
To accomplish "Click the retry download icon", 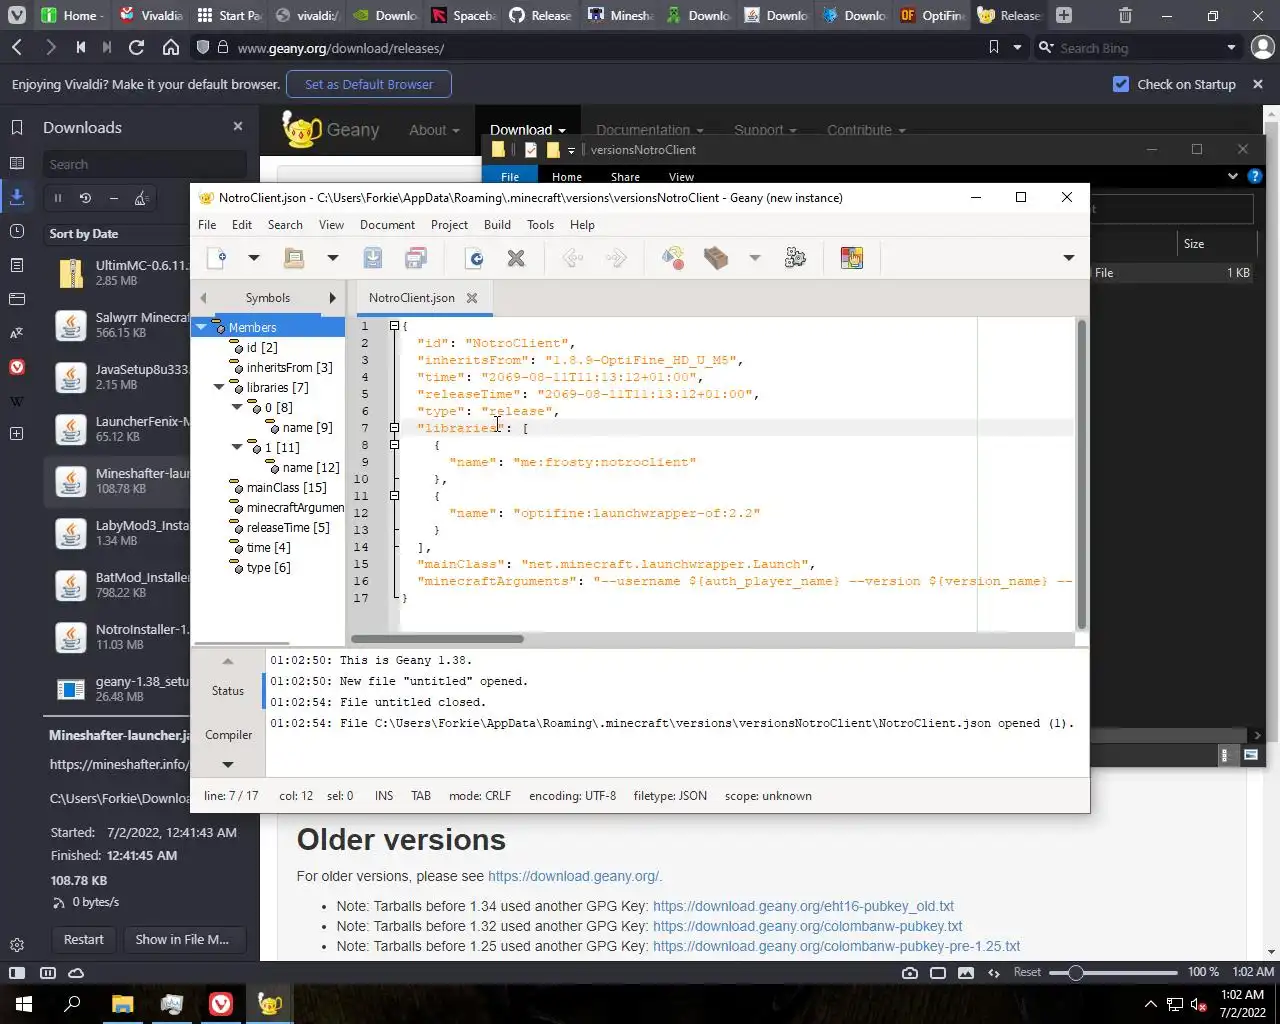I will [x=85, y=198].
